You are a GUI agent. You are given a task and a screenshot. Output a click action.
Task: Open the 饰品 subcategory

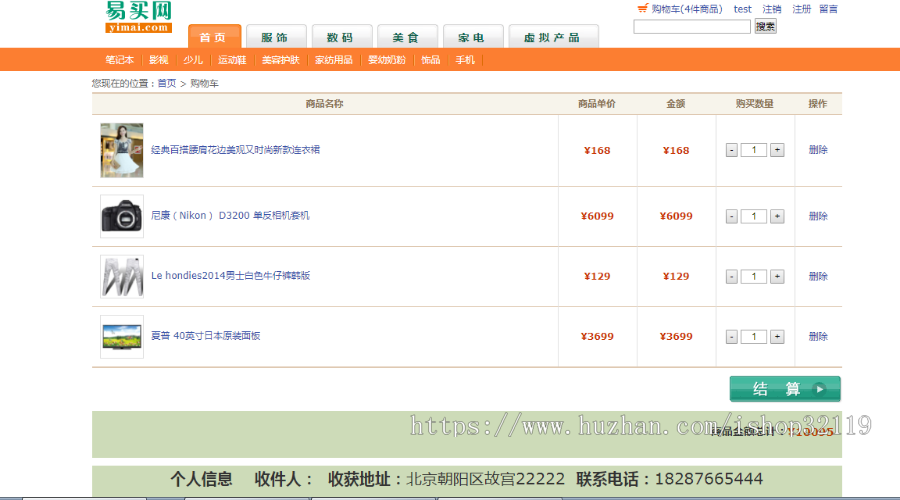pyautogui.click(x=430, y=60)
